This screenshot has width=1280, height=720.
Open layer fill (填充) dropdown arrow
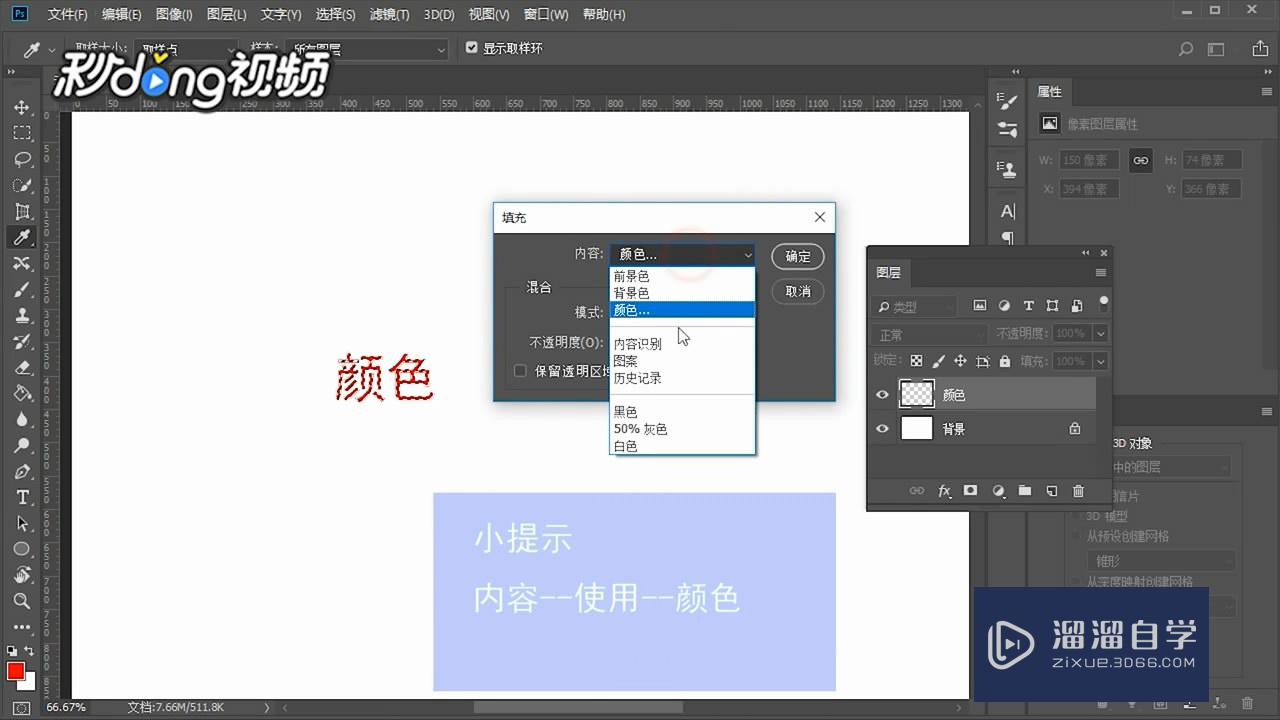point(1101,361)
